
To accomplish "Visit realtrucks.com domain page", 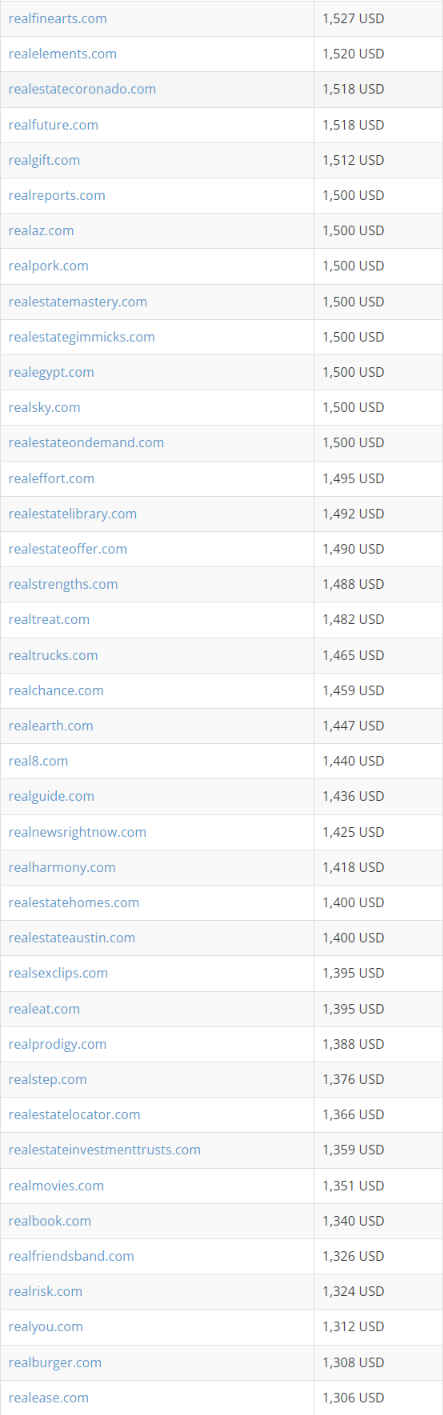I will click(x=53, y=655).
